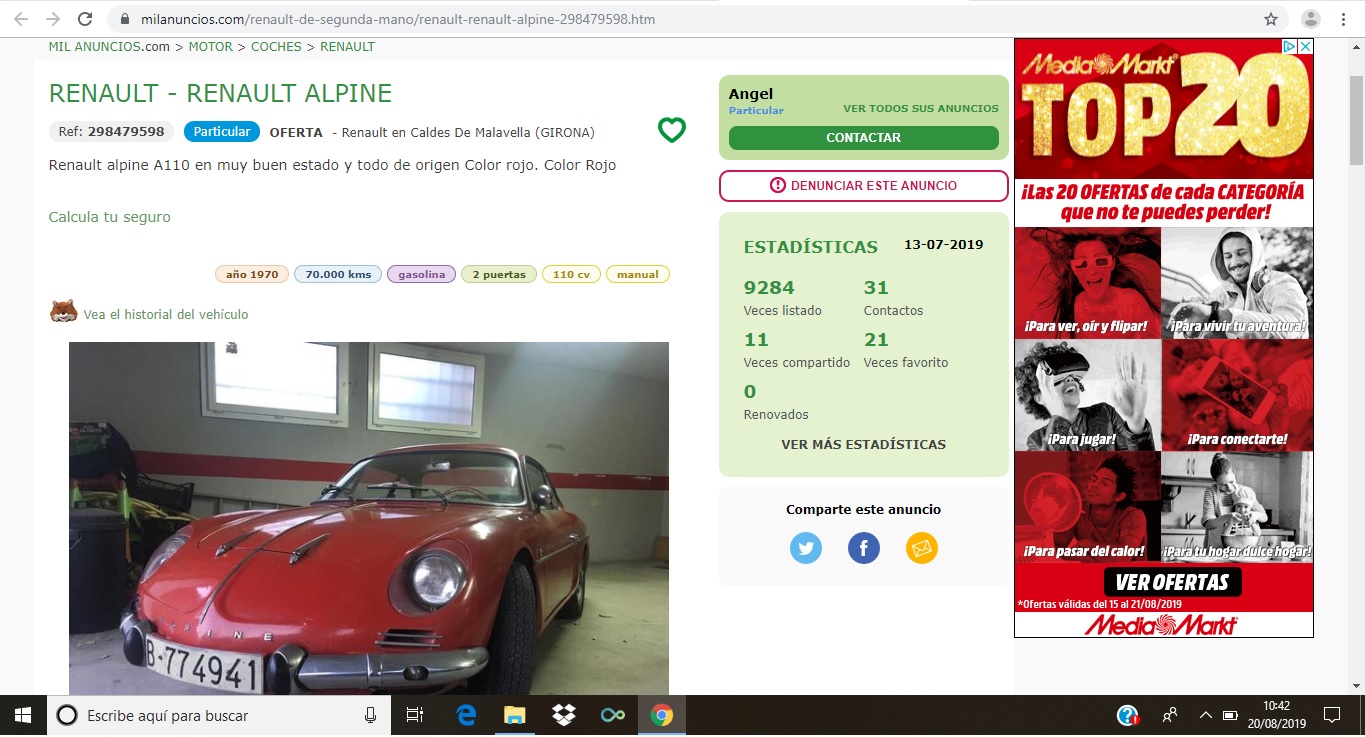Click the browser back arrow
Viewport: 1365px width, 737px height.
(x=21, y=19)
